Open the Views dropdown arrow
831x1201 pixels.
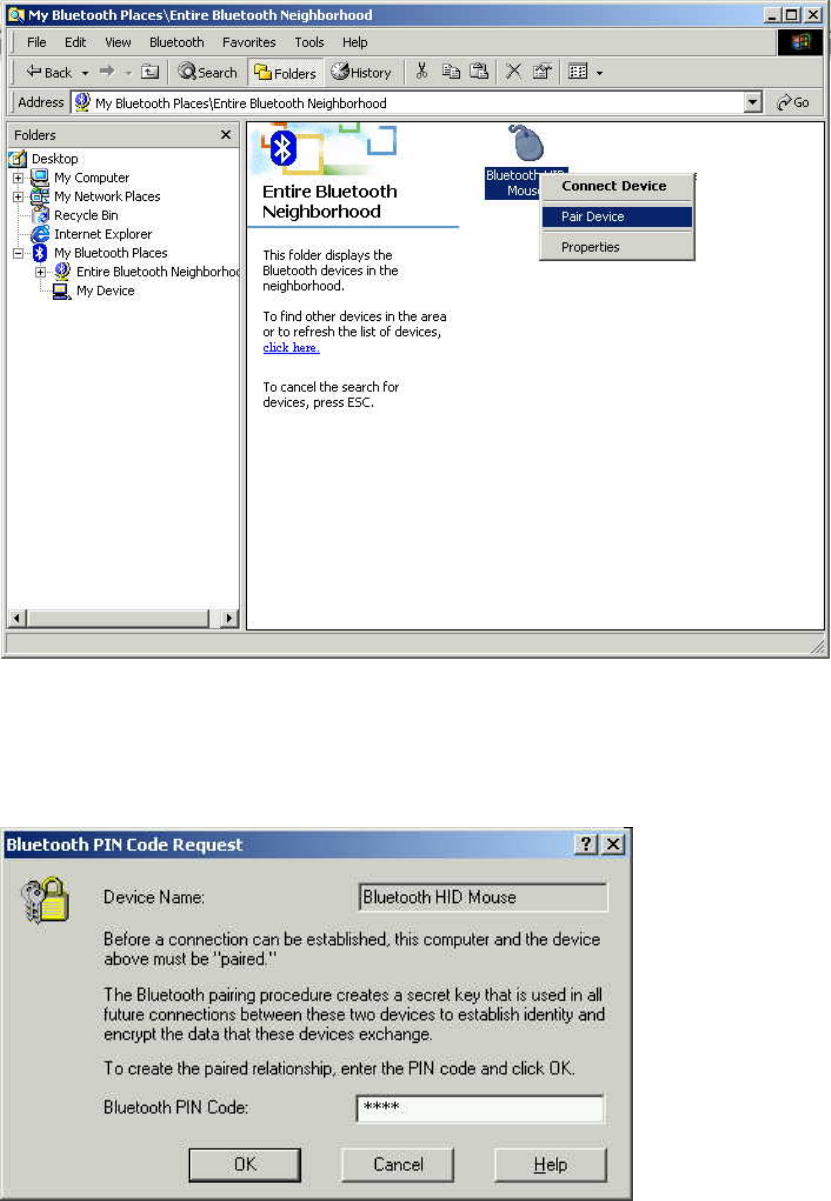pyautogui.click(x=598, y=72)
